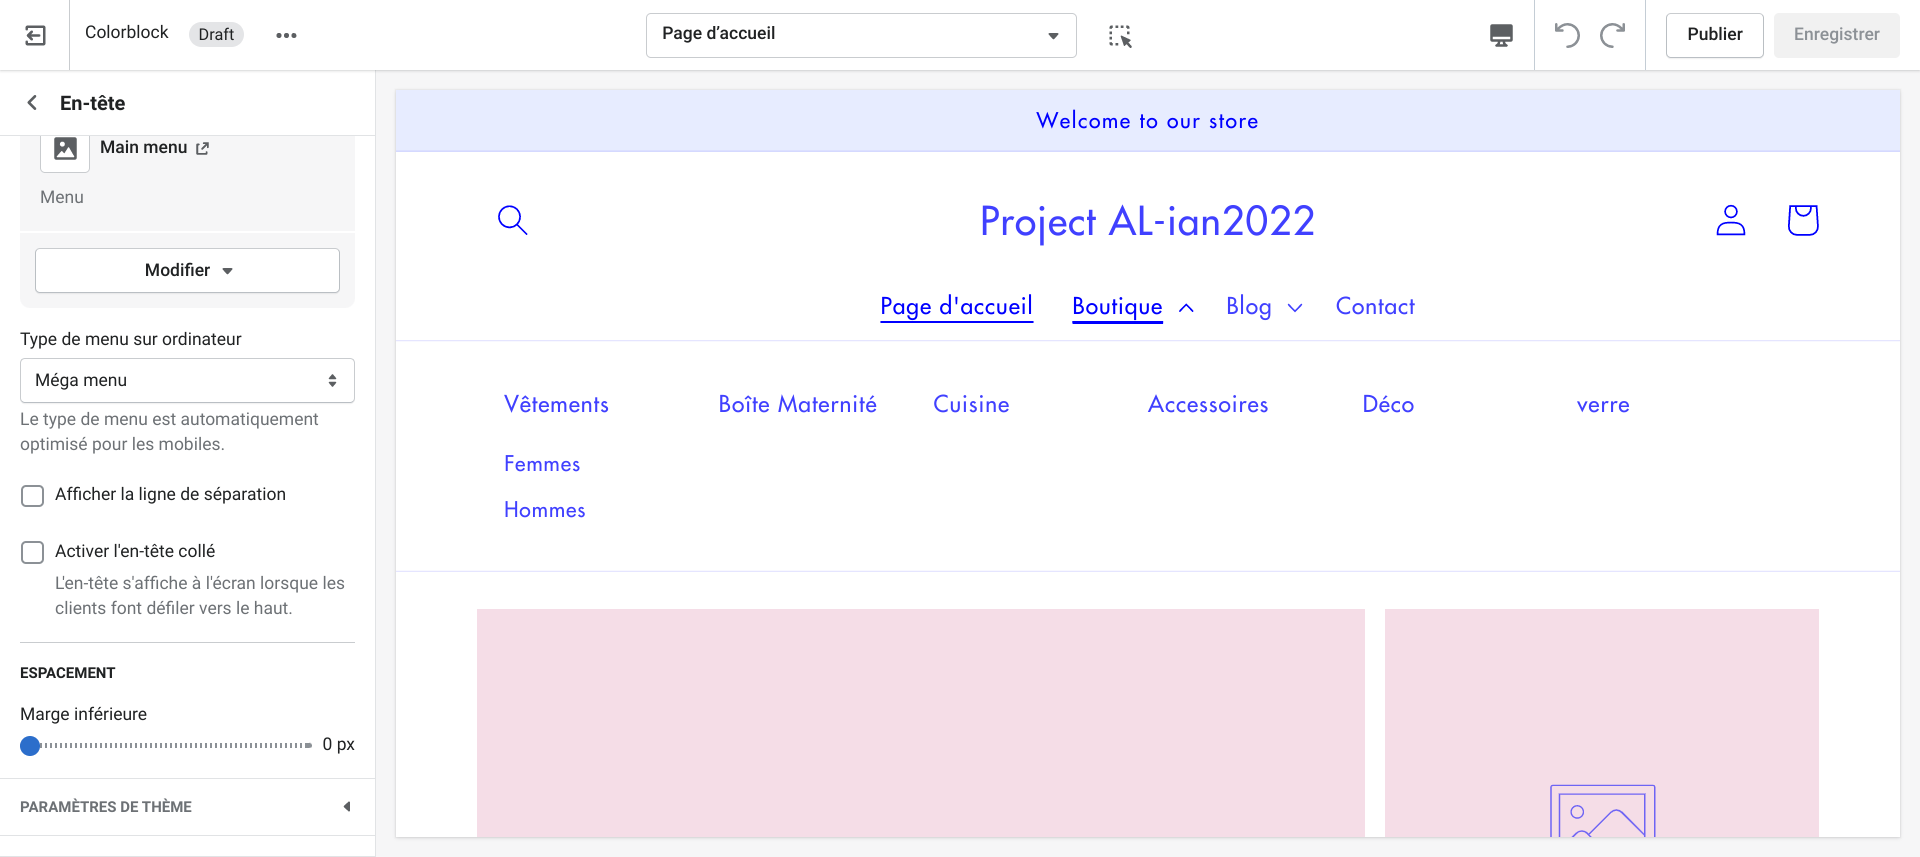Go back using the arrow beside En-tête
Screen dimensions: 1920x857
(32, 103)
